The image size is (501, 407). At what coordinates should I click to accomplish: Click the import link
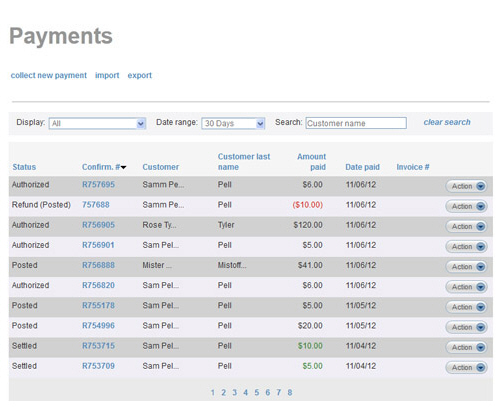(x=107, y=76)
